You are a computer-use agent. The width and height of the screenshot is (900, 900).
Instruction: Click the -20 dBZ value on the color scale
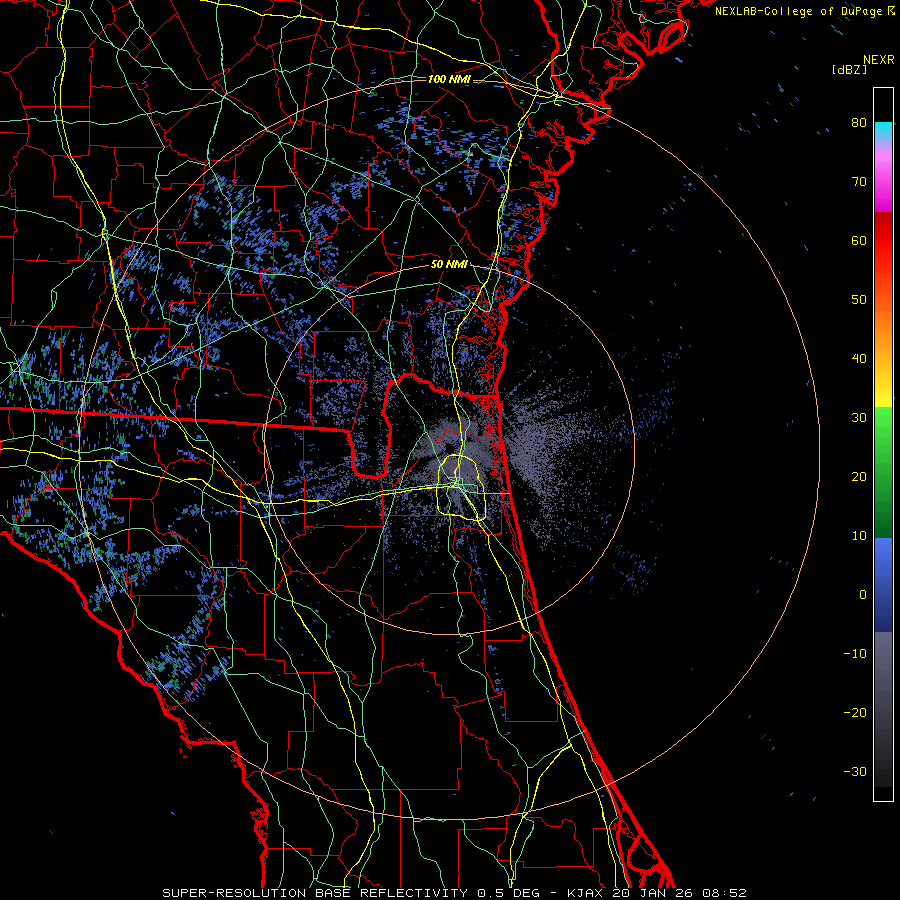(855, 713)
